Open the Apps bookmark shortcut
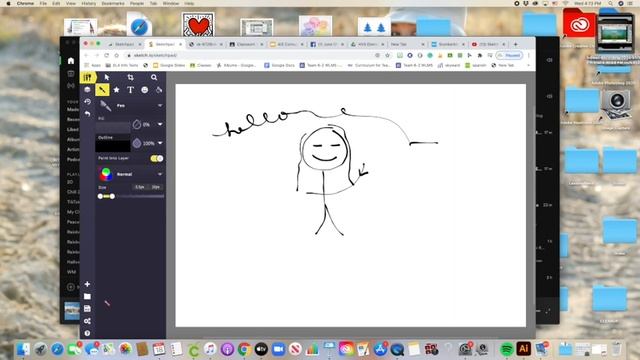This screenshot has height=360, width=640. tap(93, 65)
